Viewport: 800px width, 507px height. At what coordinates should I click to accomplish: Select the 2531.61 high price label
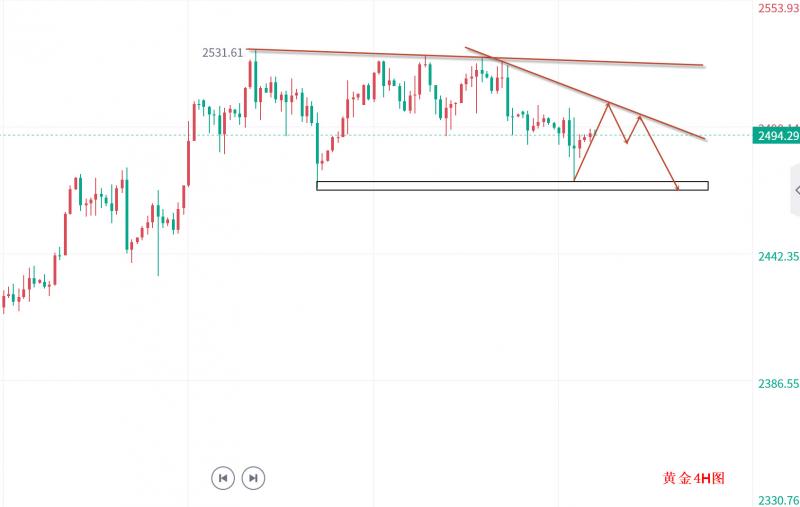click(222, 53)
